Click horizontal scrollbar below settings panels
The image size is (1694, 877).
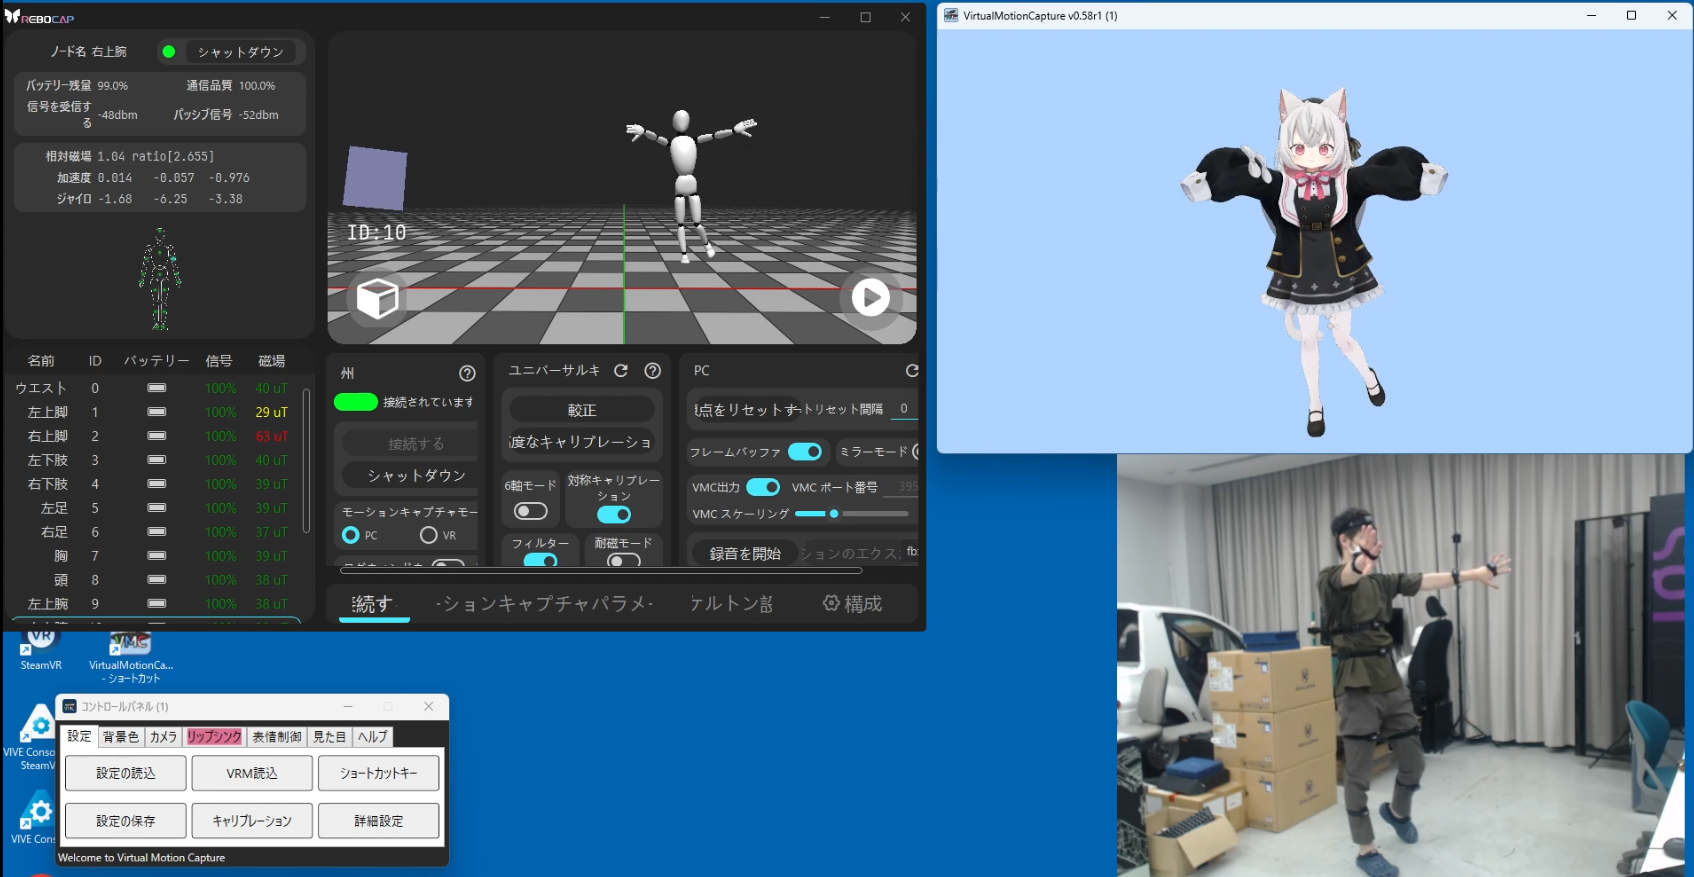tap(601, 571)
